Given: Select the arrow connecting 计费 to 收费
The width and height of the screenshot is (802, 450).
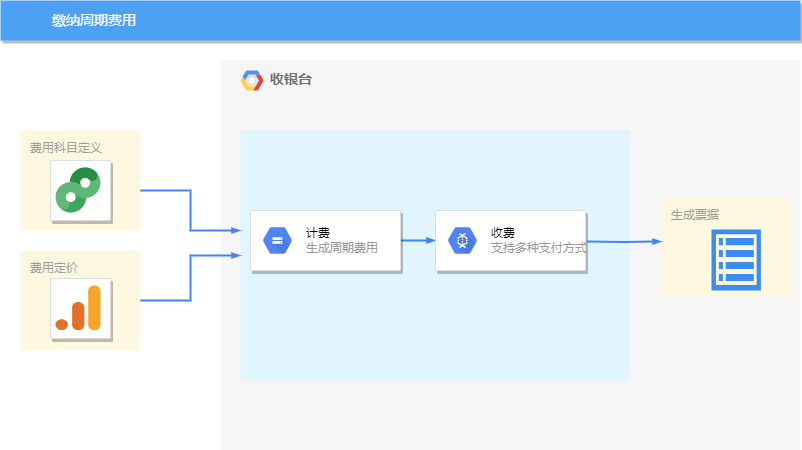Looking at the screenshot, I should click(x=418, y=241).
